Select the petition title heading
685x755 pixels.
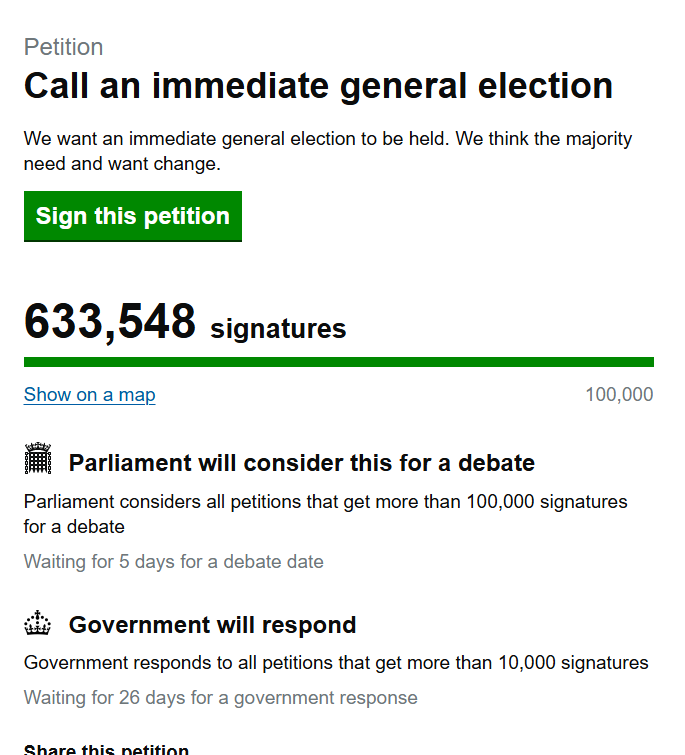pos(318,86)
